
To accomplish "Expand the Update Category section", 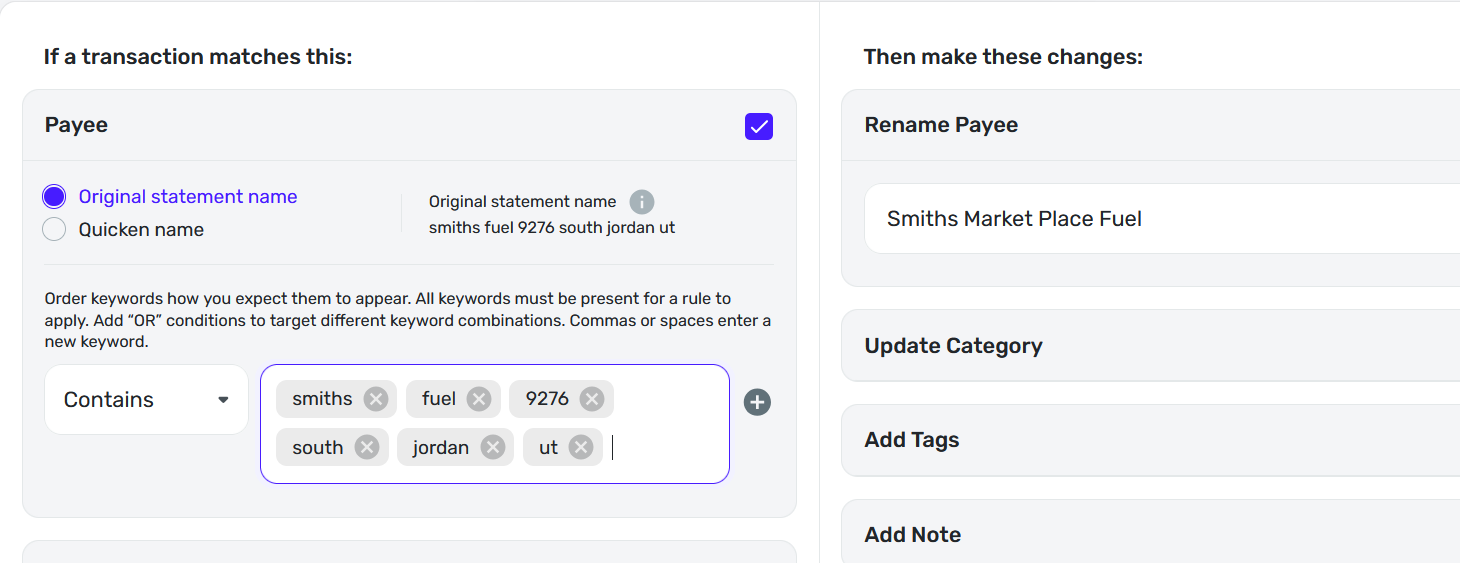I will [953, 346].
